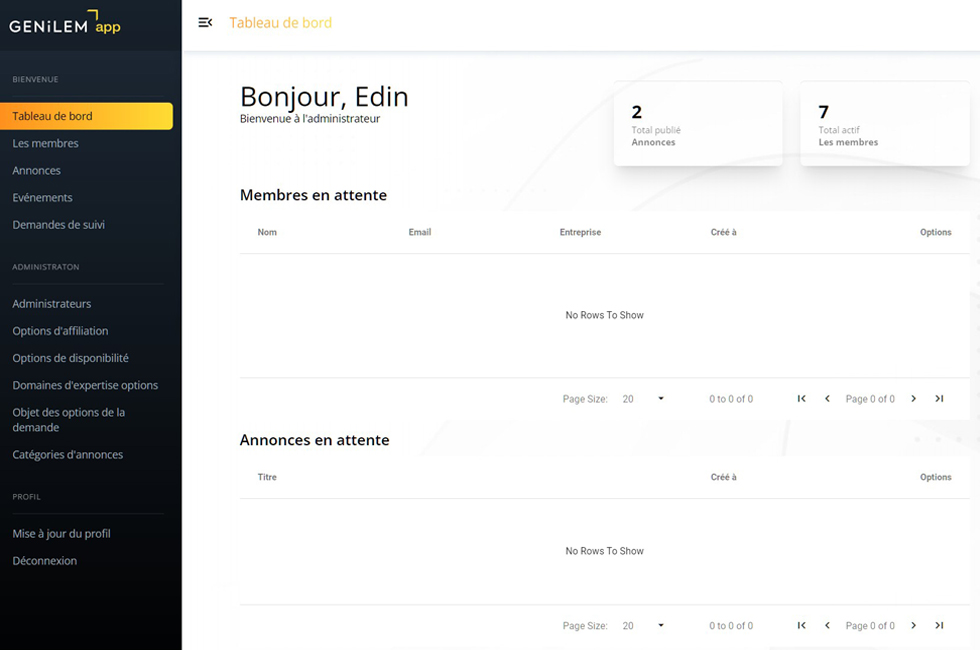980x650 pixels.
Task: Open Page Size dropdown for Membres en attente
Action: (x=643, y=399)
